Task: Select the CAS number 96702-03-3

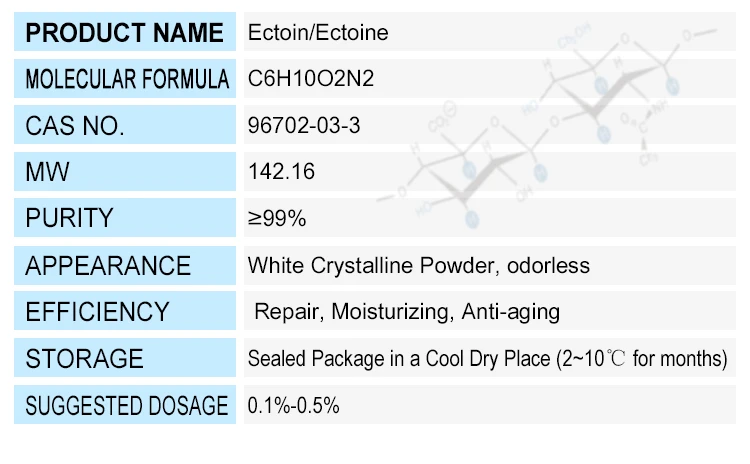Action: pyautogui.click(x=297, y=126)
